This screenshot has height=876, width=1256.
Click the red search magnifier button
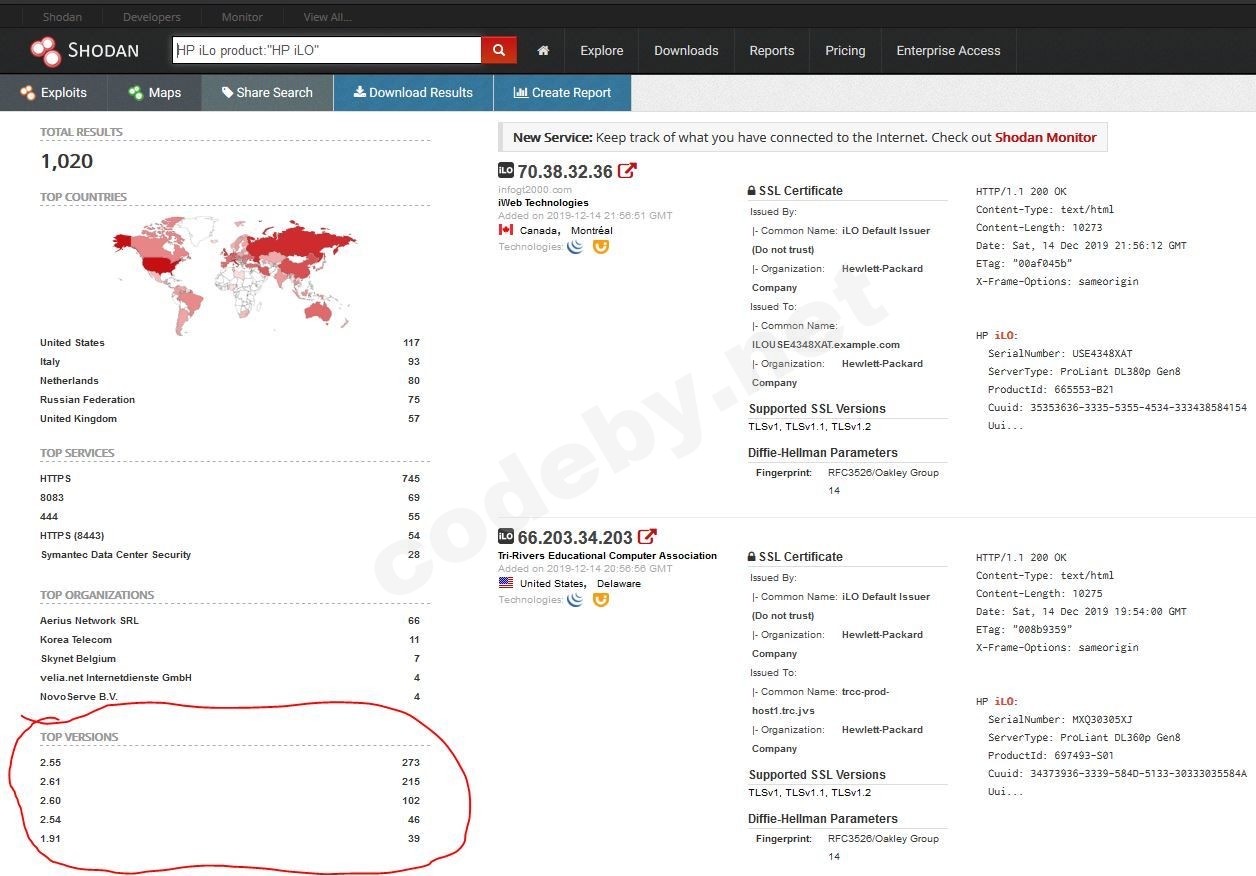point(499,50)
